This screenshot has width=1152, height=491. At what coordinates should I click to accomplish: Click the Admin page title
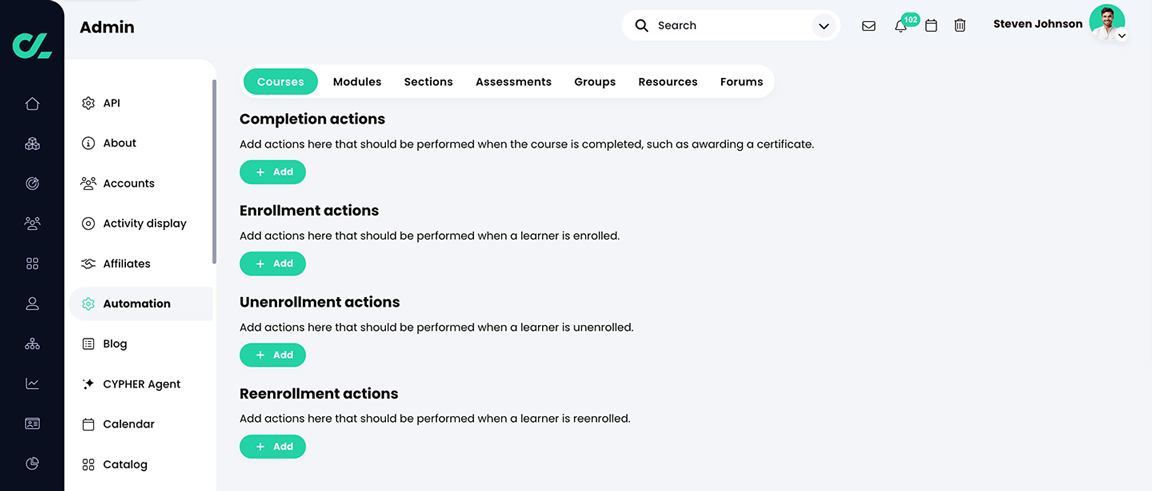[x=107, y=27]
